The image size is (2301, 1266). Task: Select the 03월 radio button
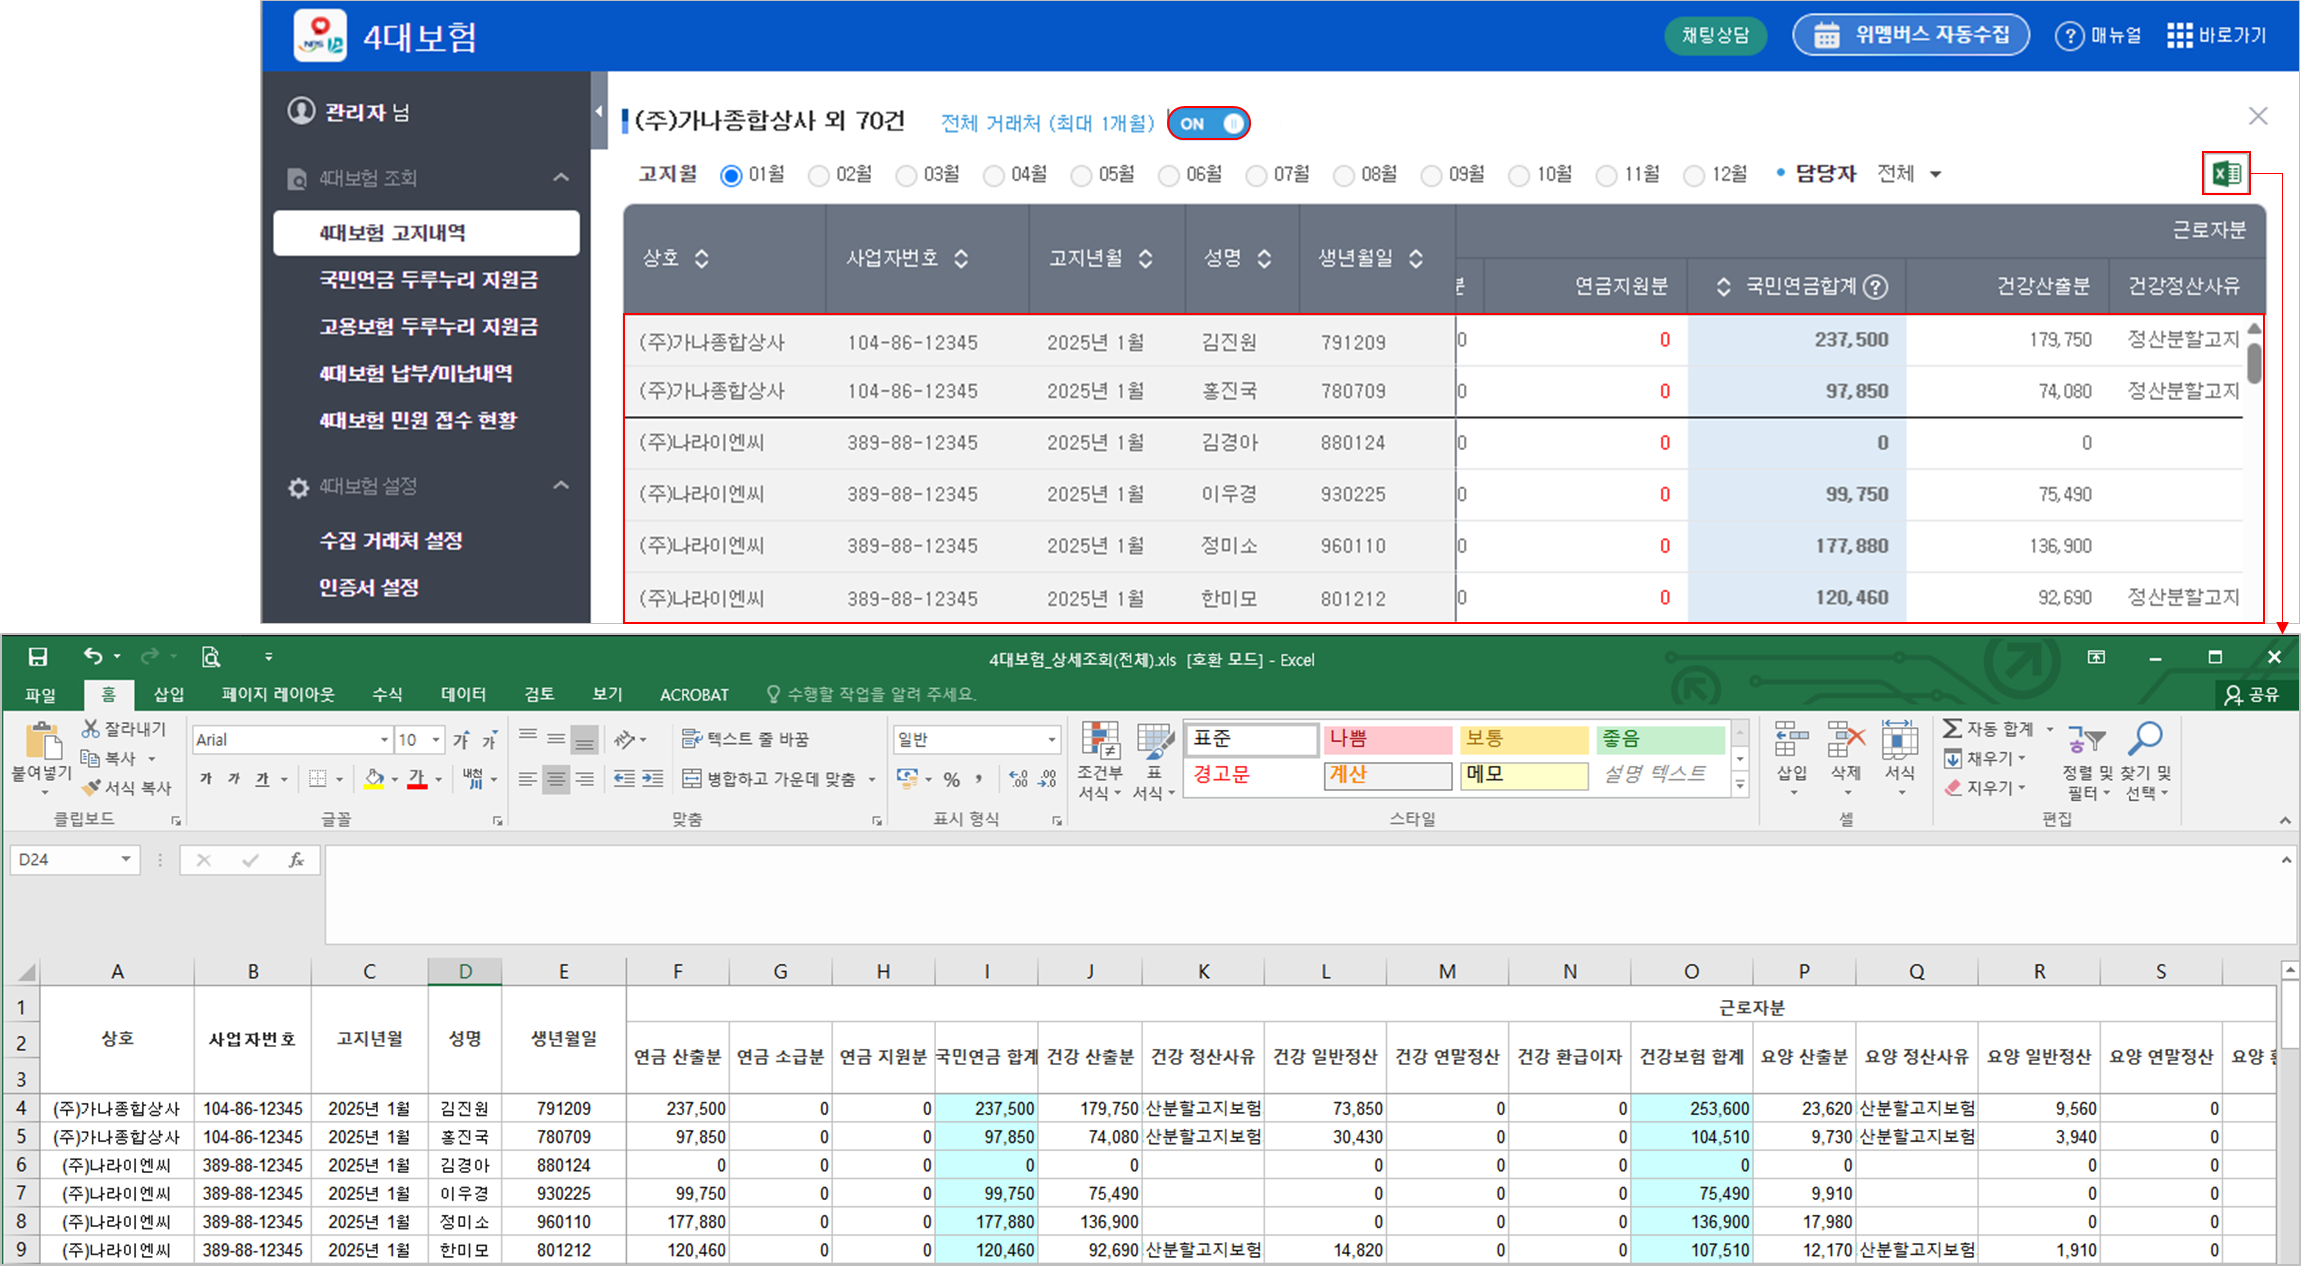(x=906, y=176)
